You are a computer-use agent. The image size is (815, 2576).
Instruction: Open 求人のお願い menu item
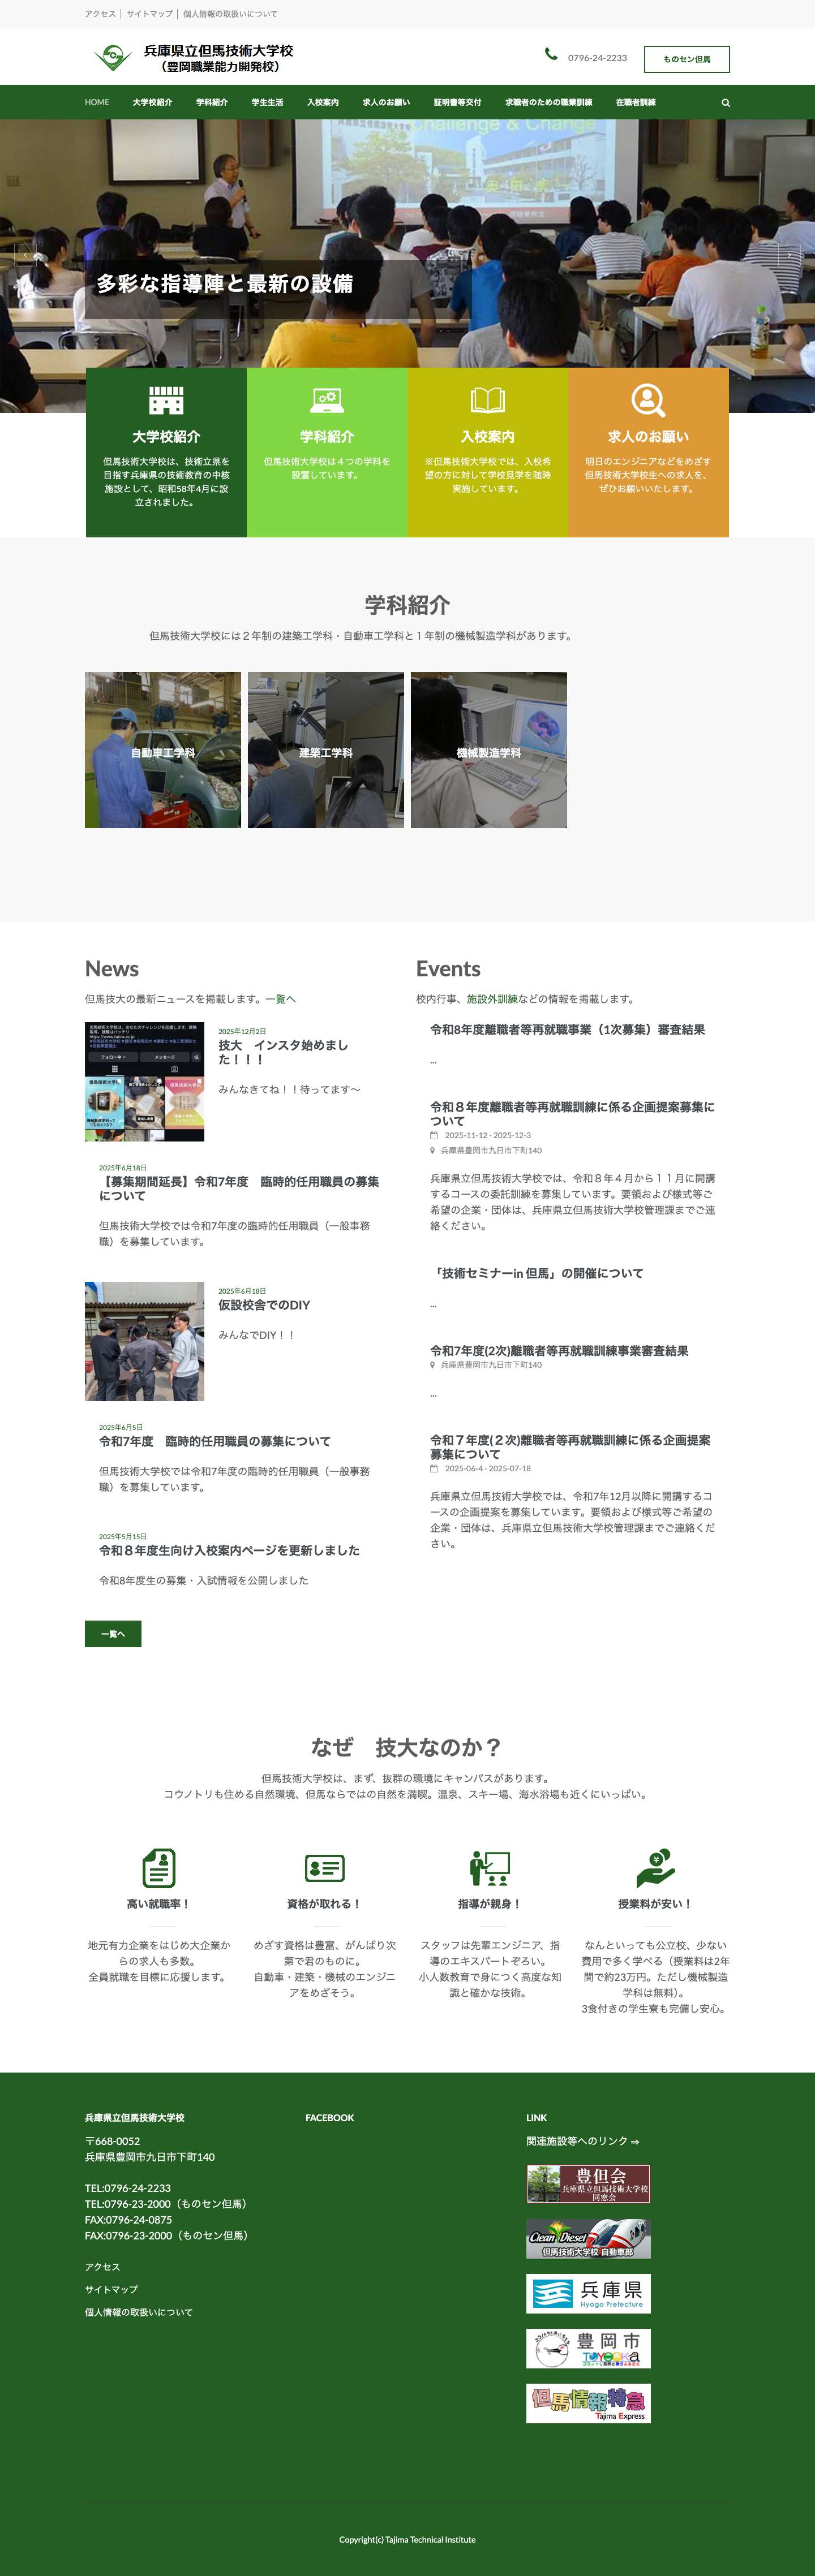tap(386, 102)
